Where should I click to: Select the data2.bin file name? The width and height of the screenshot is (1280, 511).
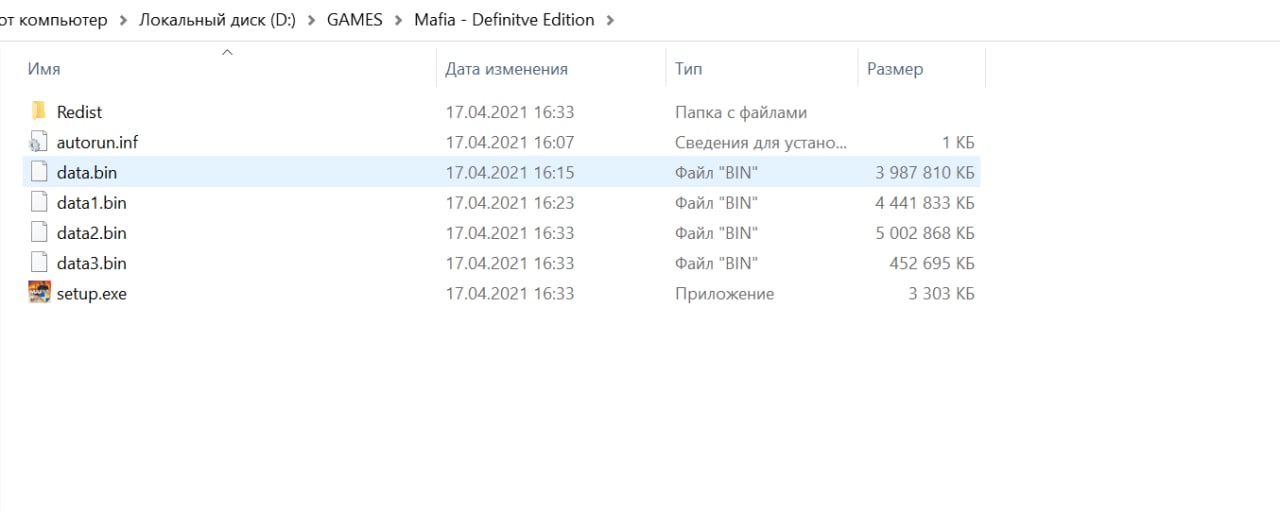tap(91, 233)
